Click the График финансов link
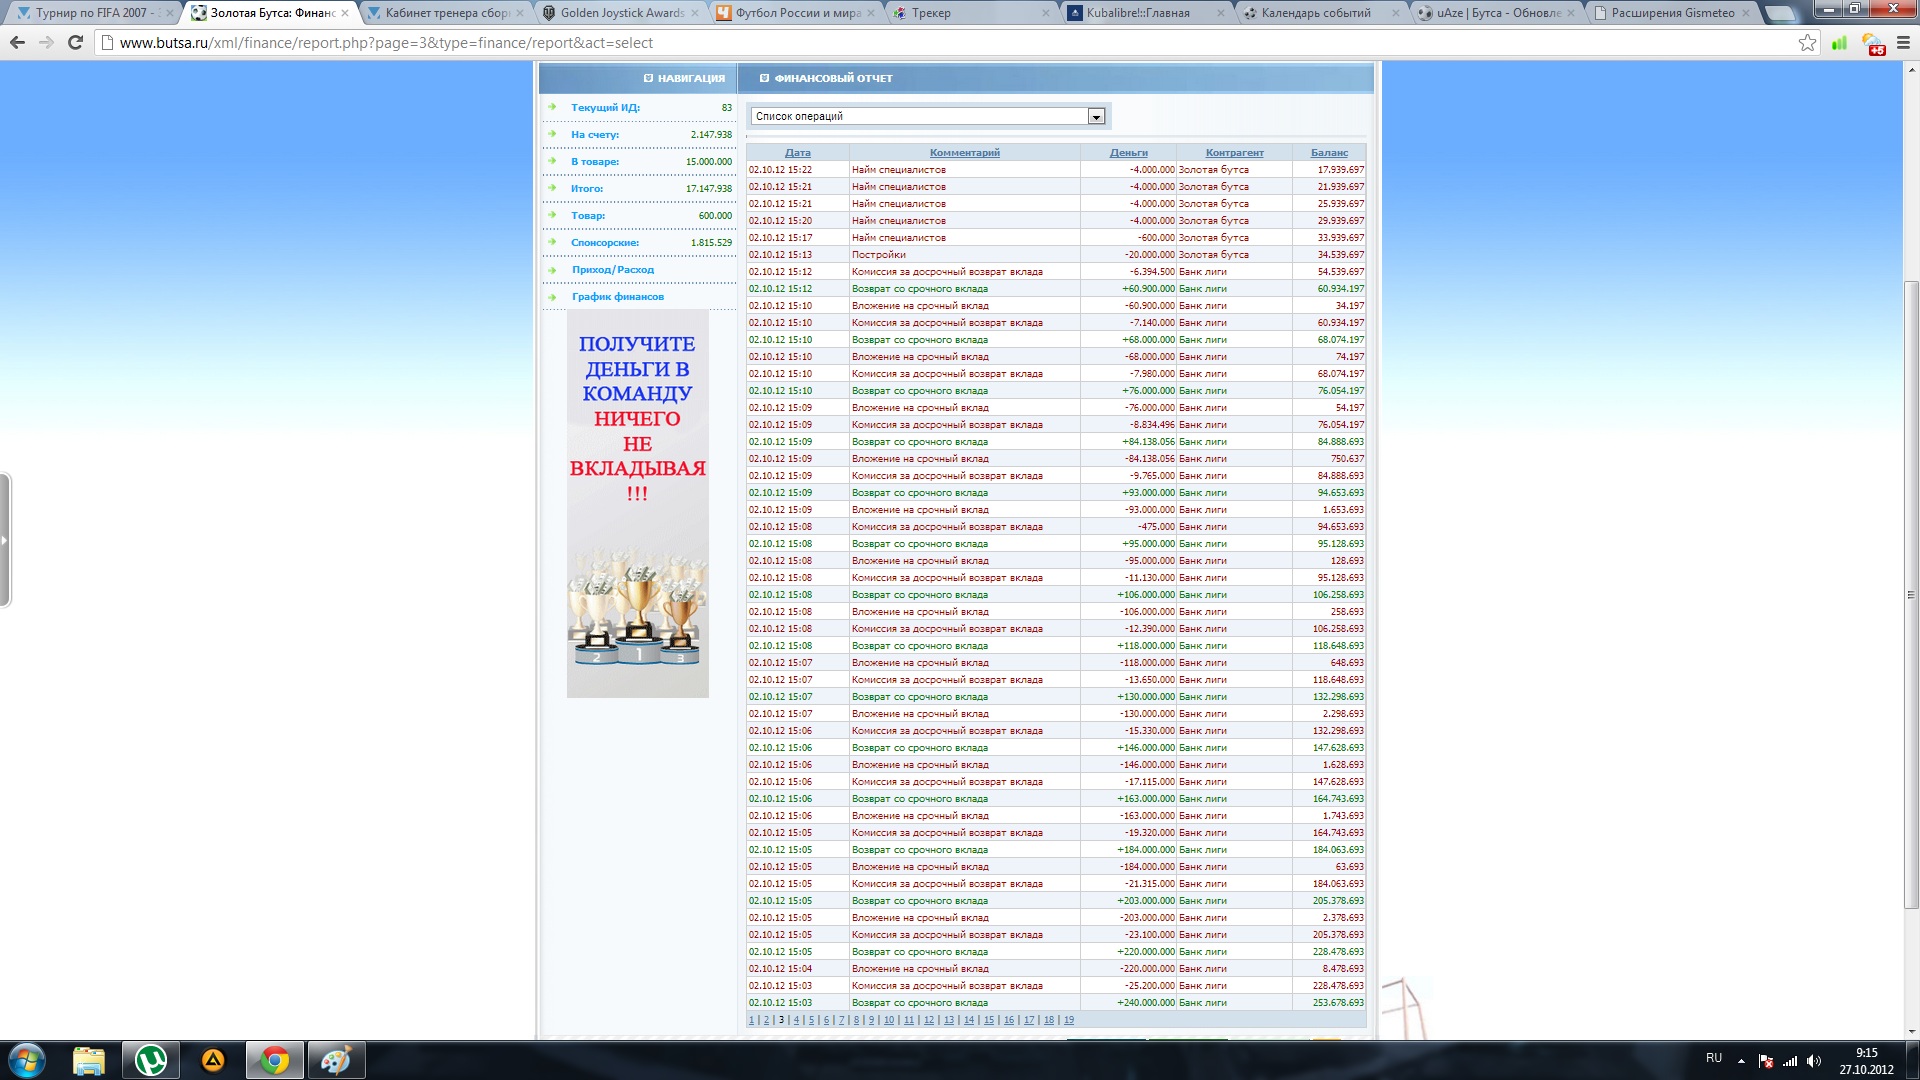The width and height of the screenshot is (1920, 1080). click(617, 297)
